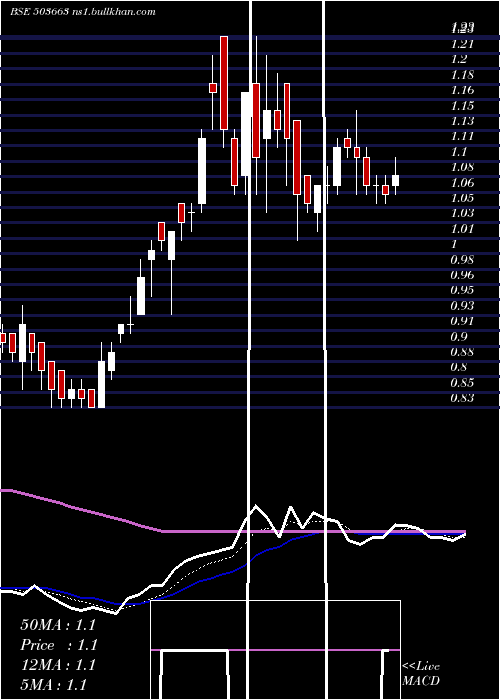
Task: Select the 5MA : 1.1 readout
Action: (x=54, y=685)
